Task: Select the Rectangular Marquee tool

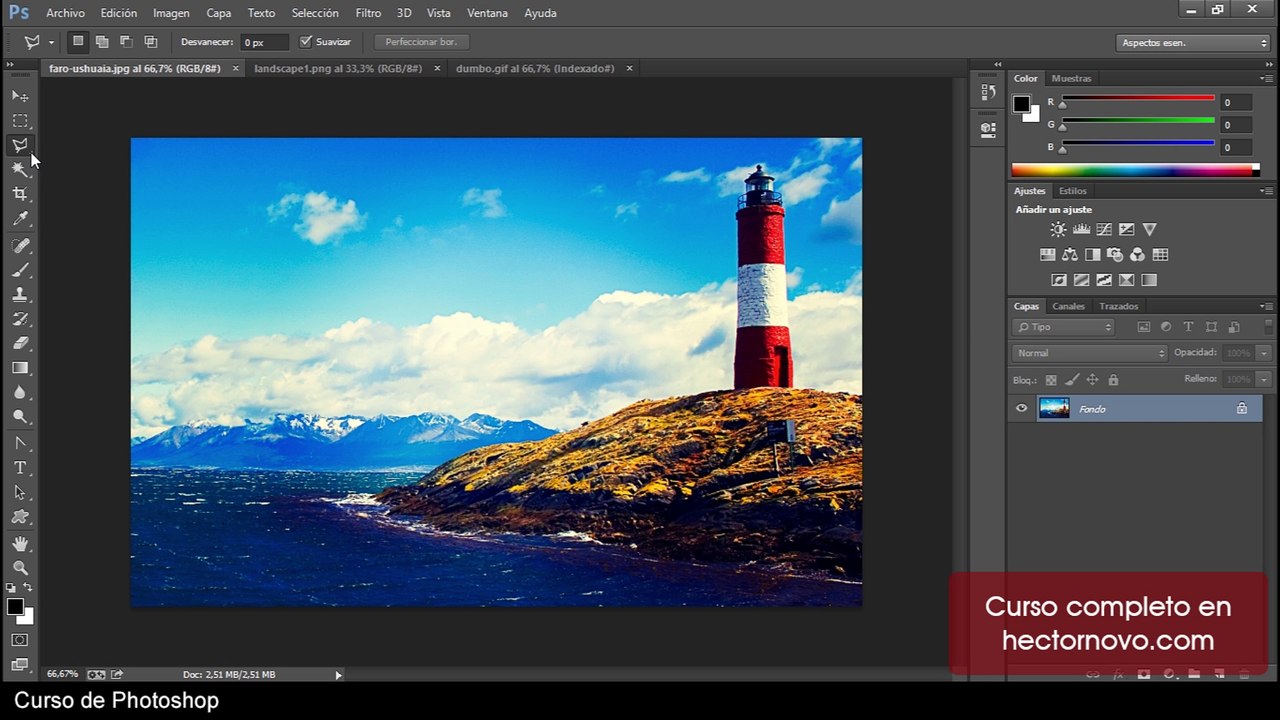Action: pyautogui.click(x=20, y=121)
